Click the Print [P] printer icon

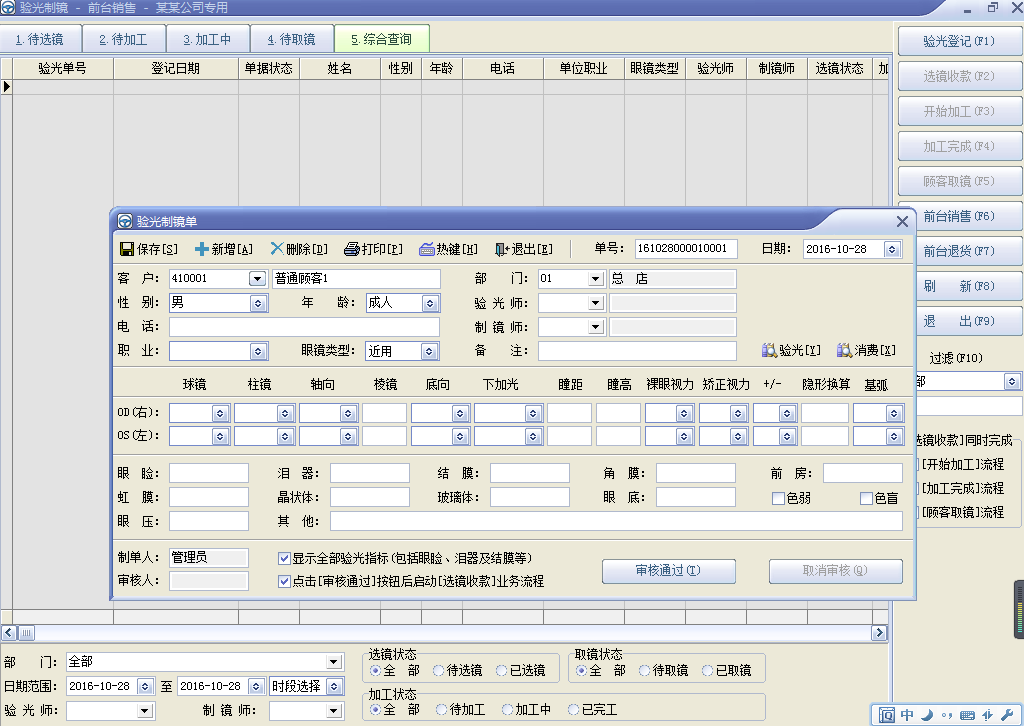tap(352, 249)
